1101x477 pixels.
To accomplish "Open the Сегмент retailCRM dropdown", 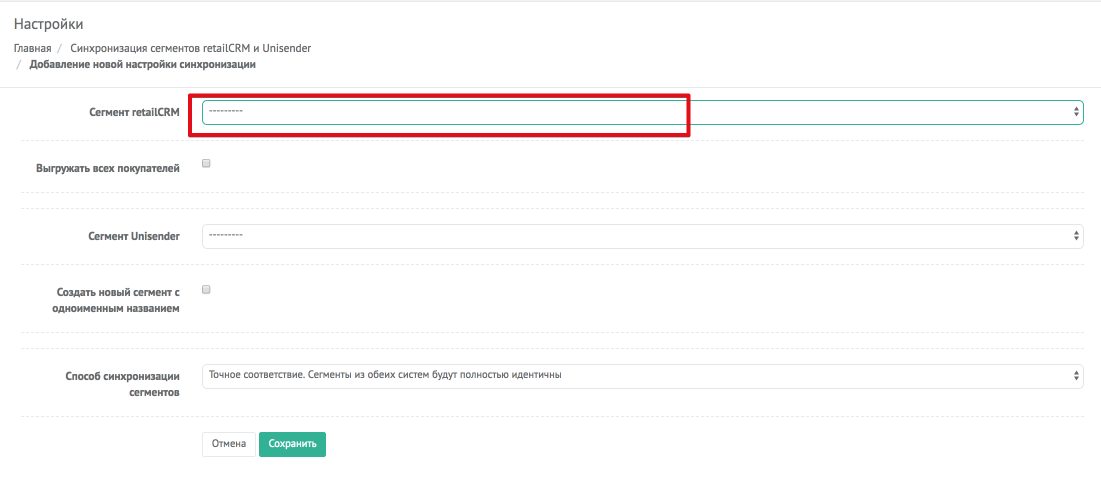I will tap(642, 112).
